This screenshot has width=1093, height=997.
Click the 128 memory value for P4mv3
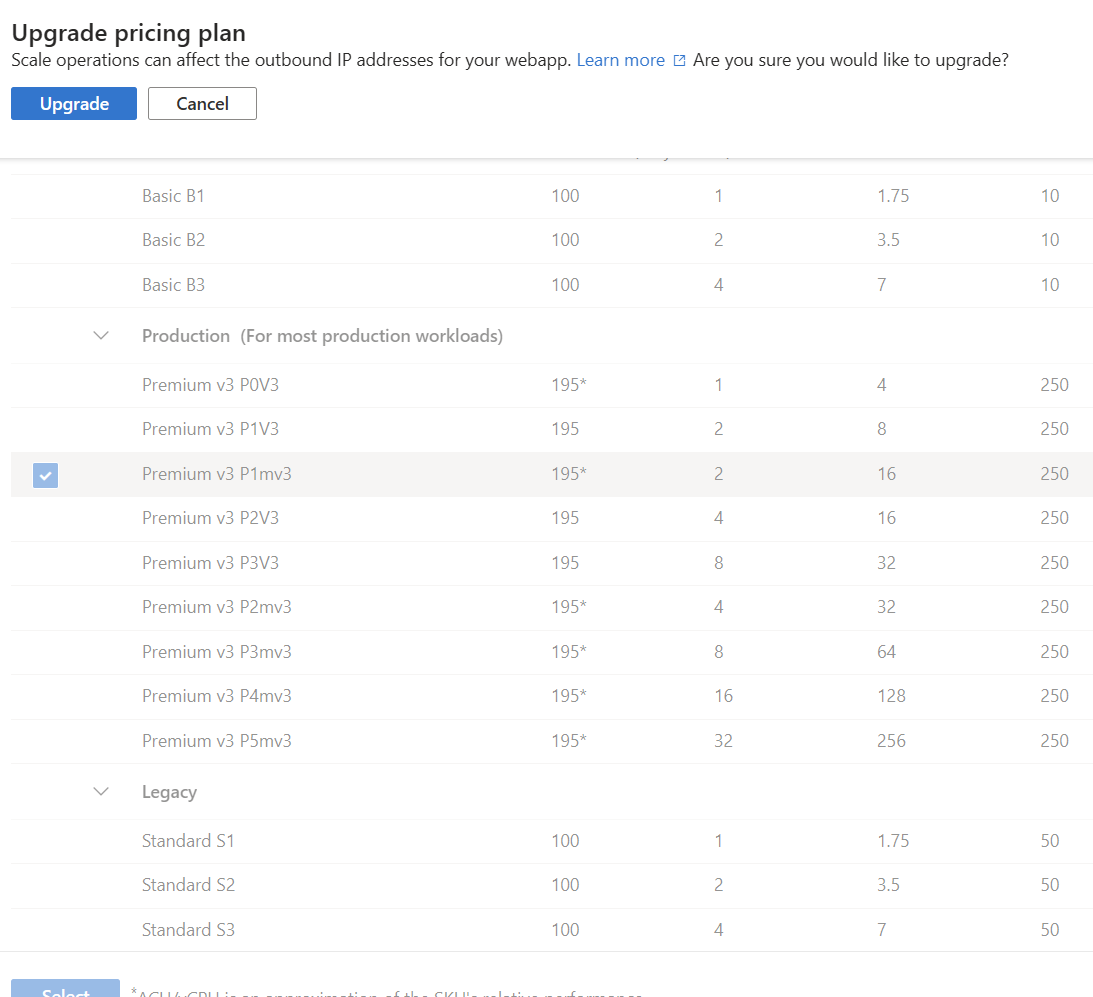tap(892, 697)
